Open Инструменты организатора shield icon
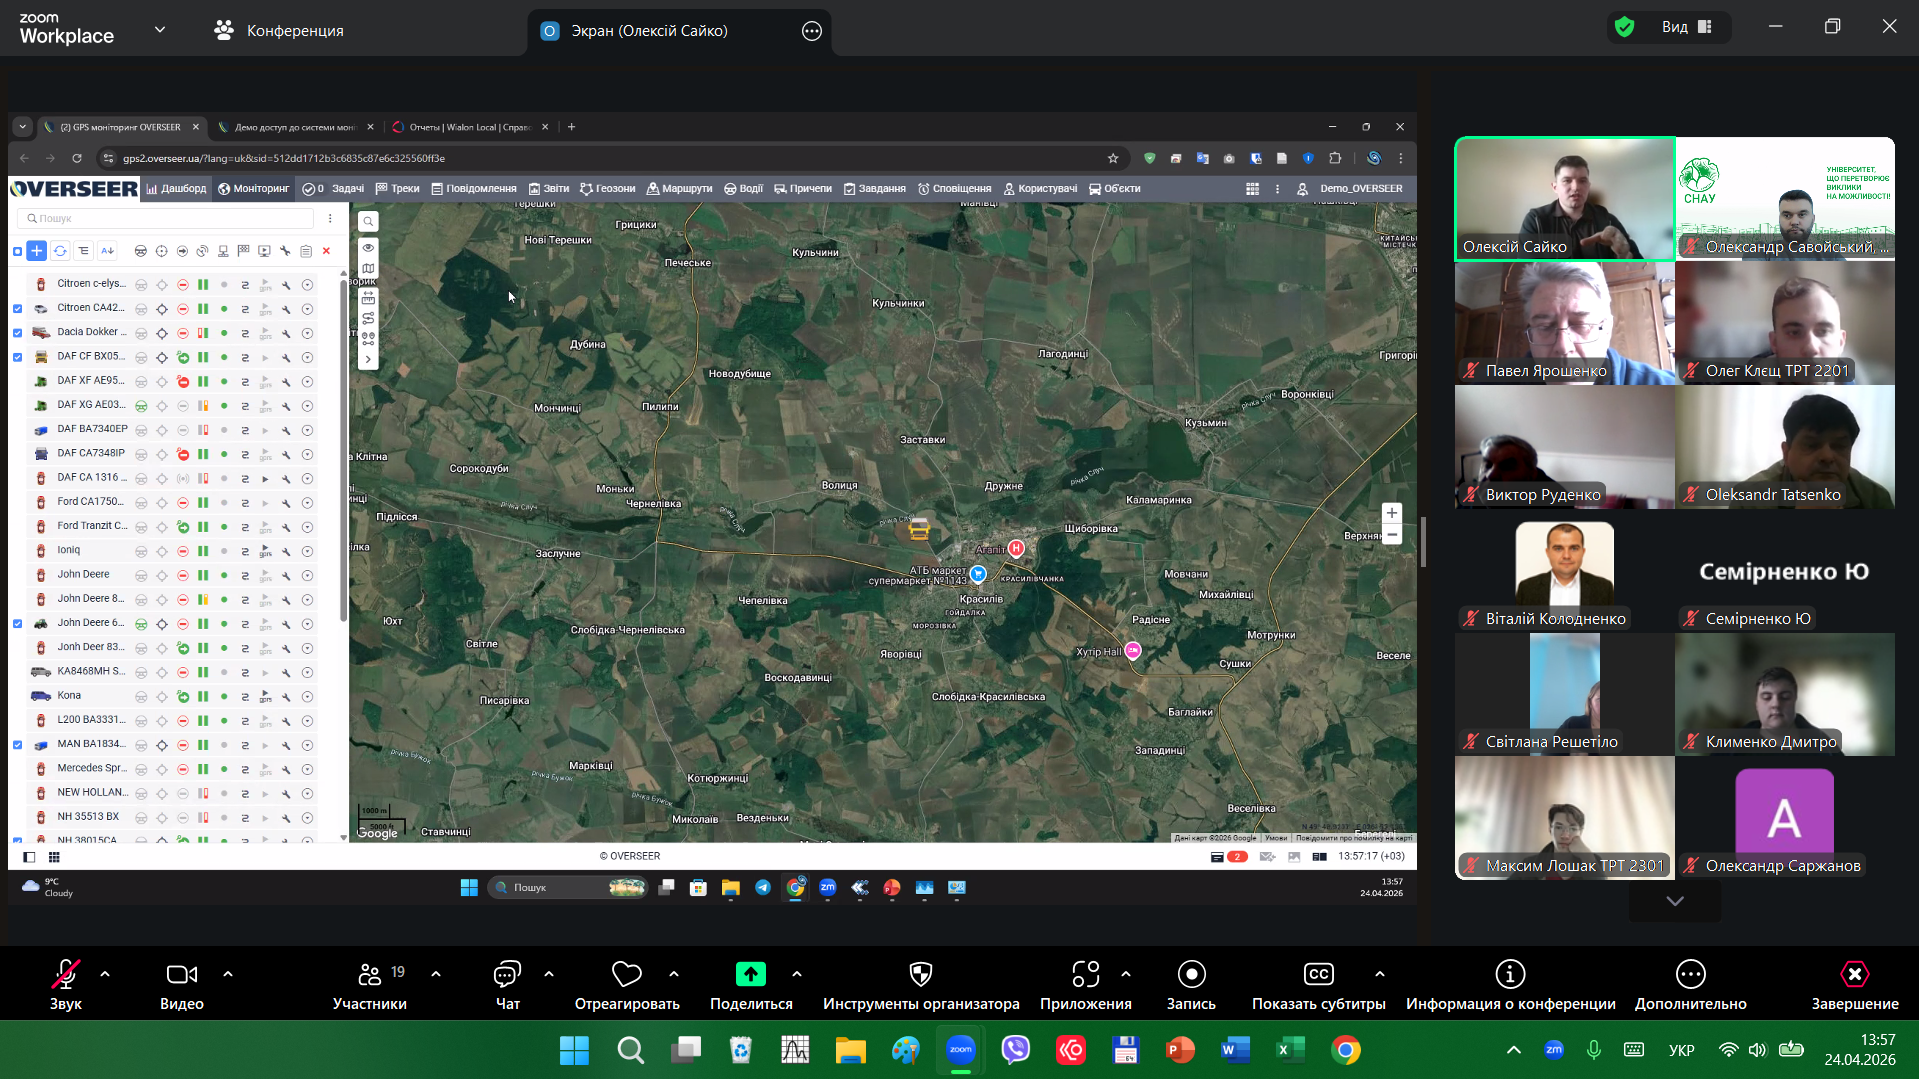The image size is (1919, 1079). click(920, 975)
